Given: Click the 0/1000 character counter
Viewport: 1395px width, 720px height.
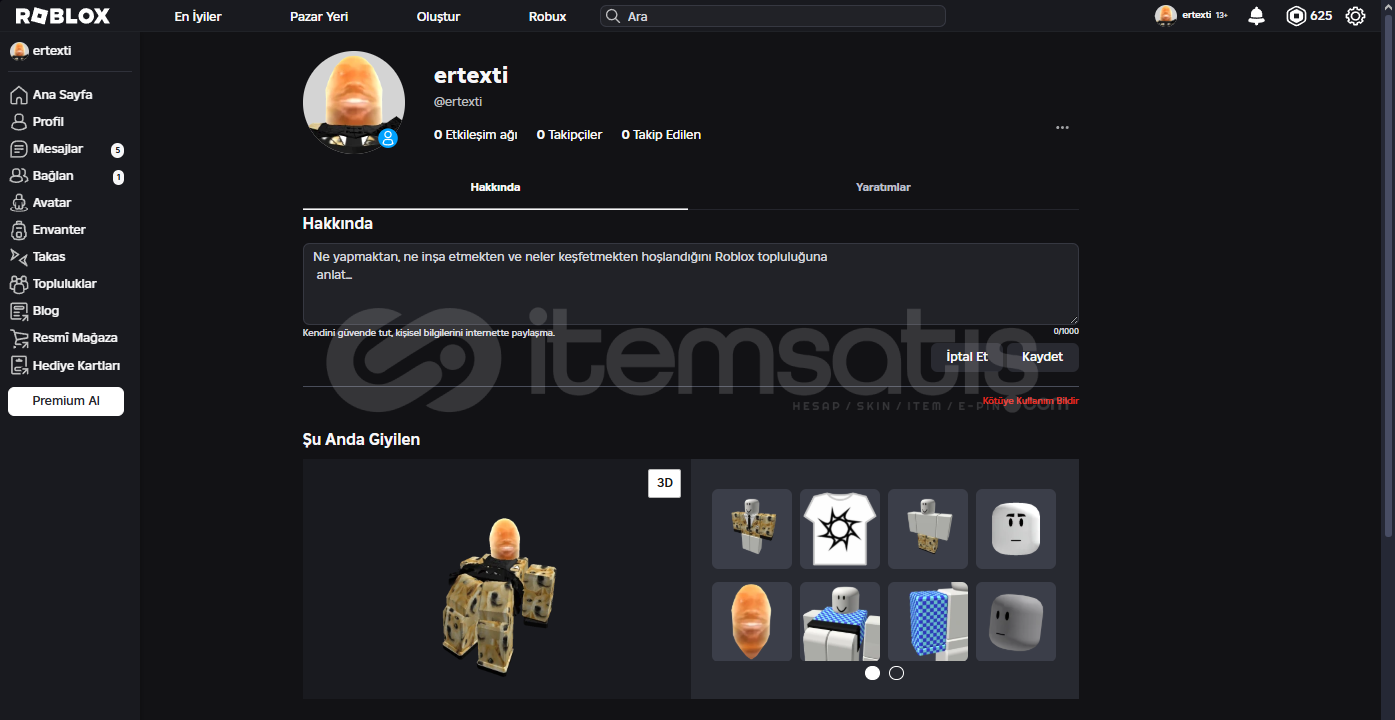Looking at the screenshot, I should (x=1066, y=331).
